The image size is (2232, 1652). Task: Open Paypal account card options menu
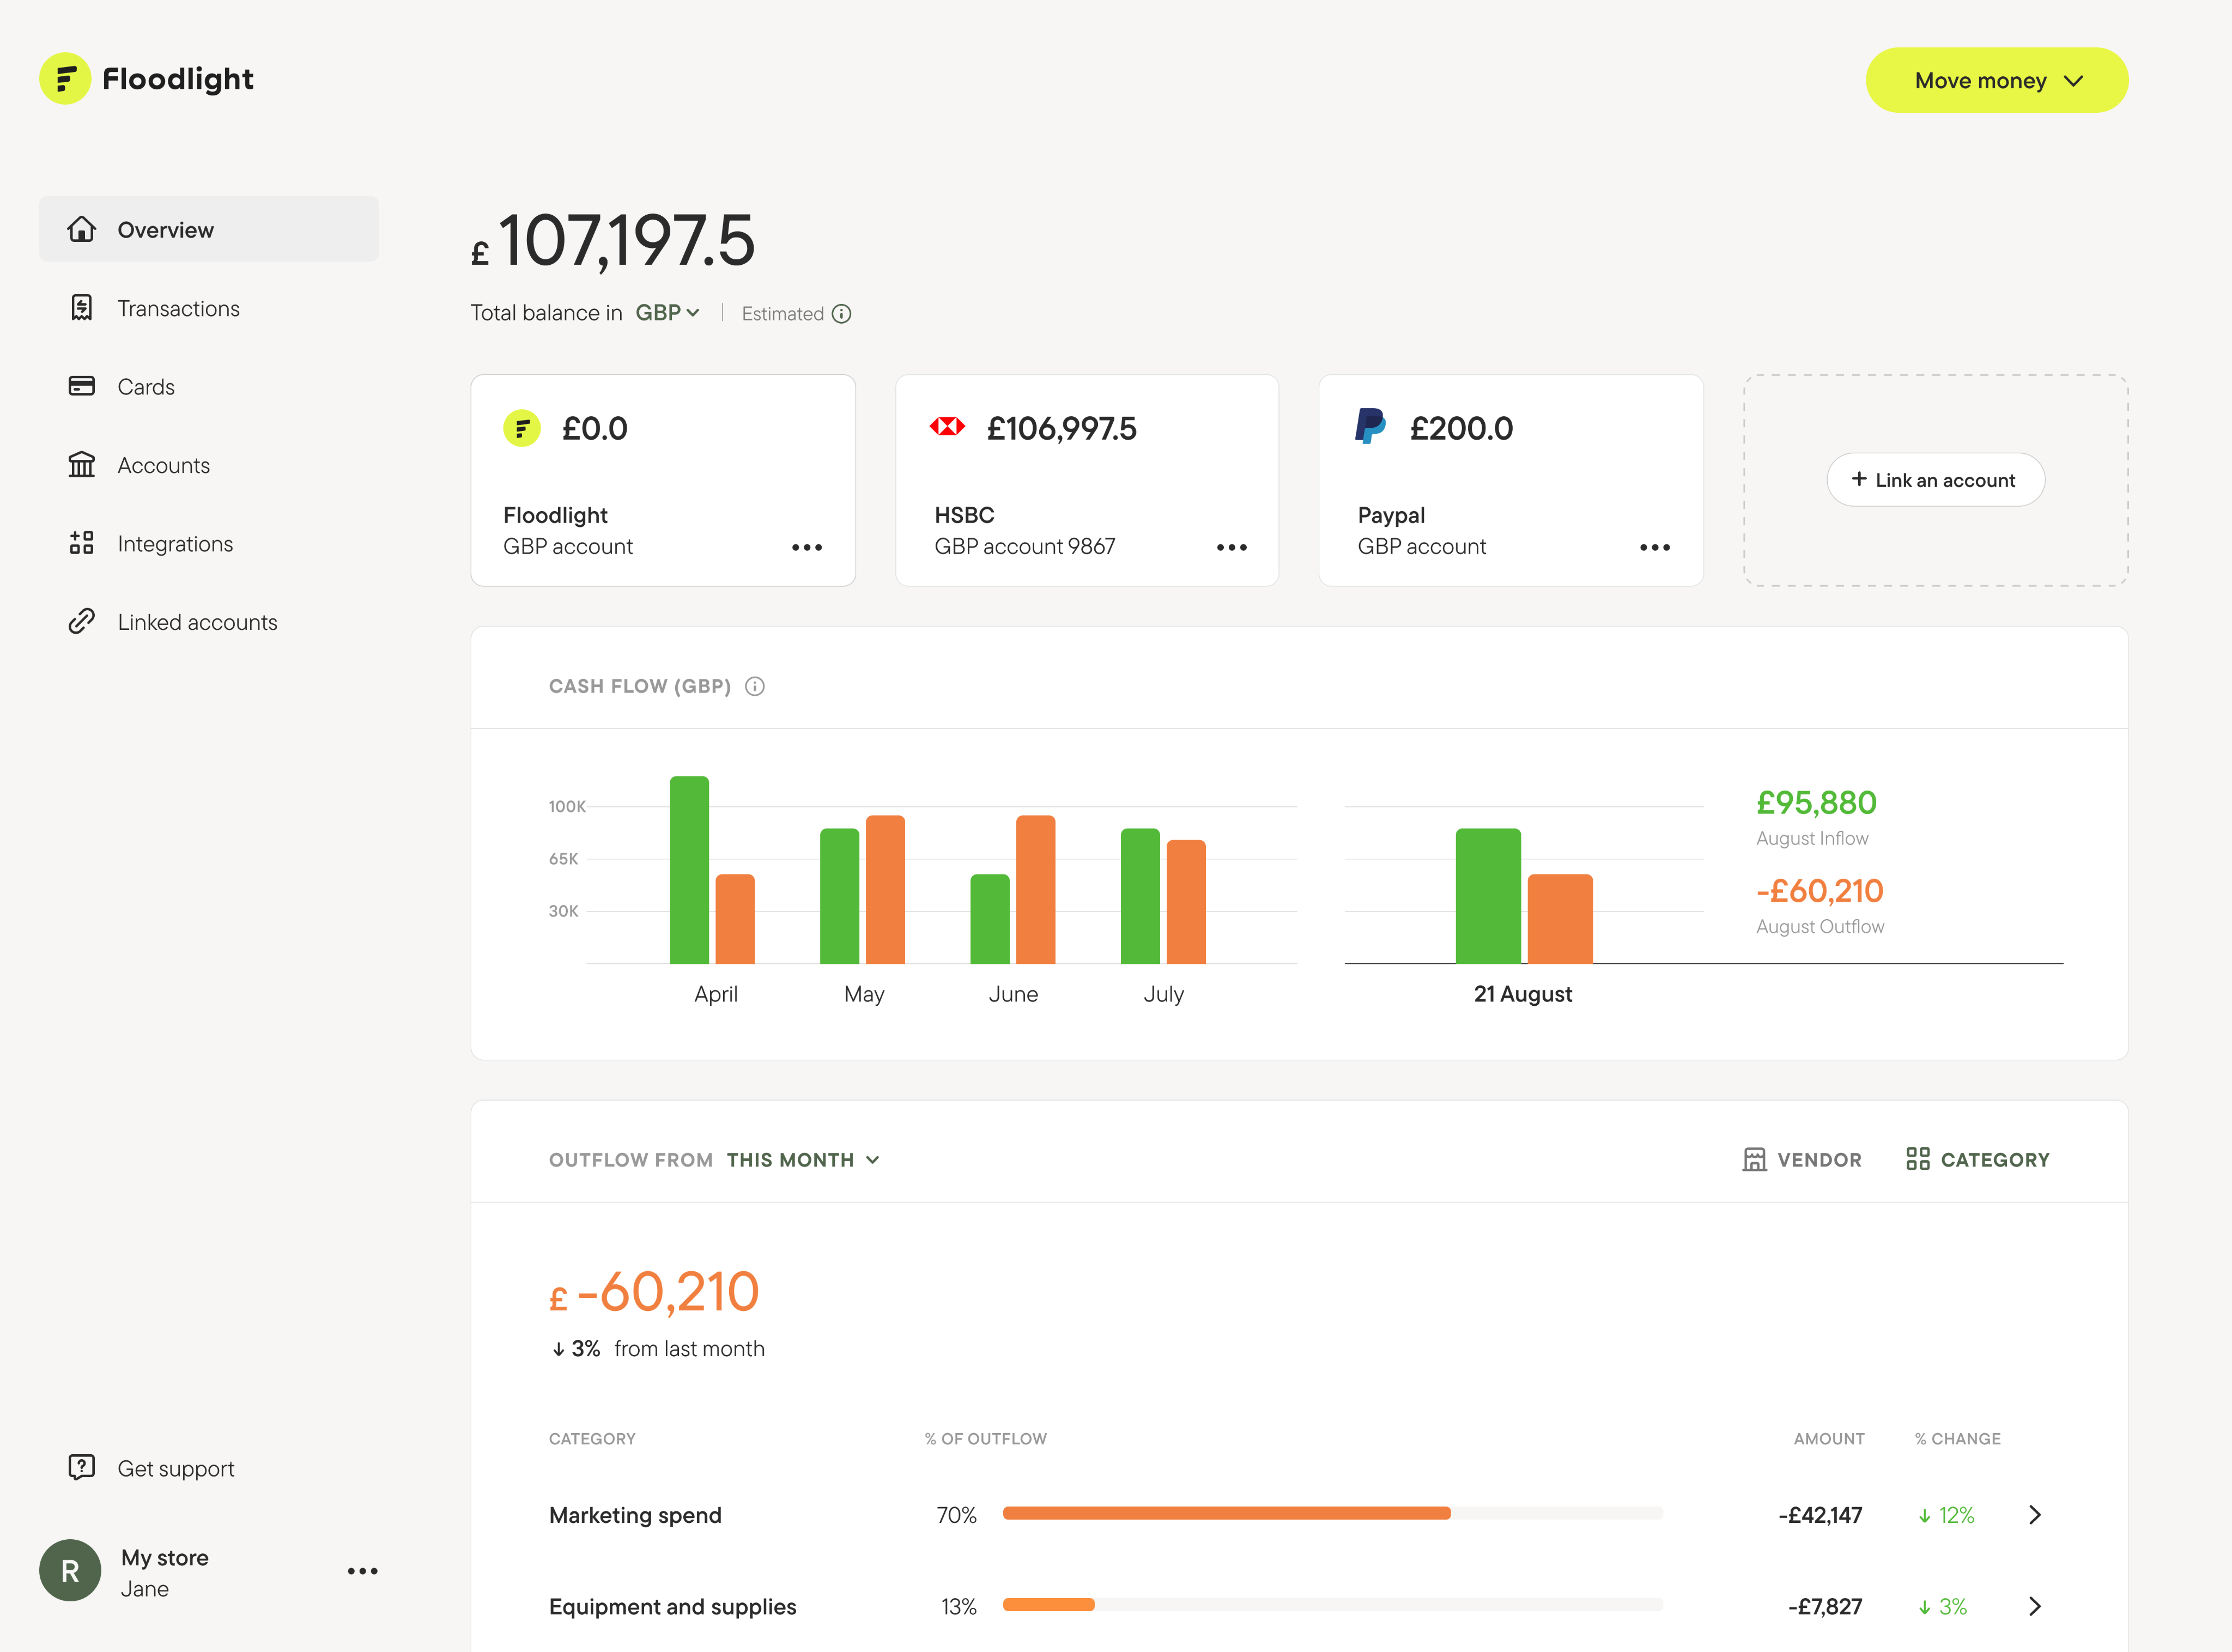[x=1655, y=547]
